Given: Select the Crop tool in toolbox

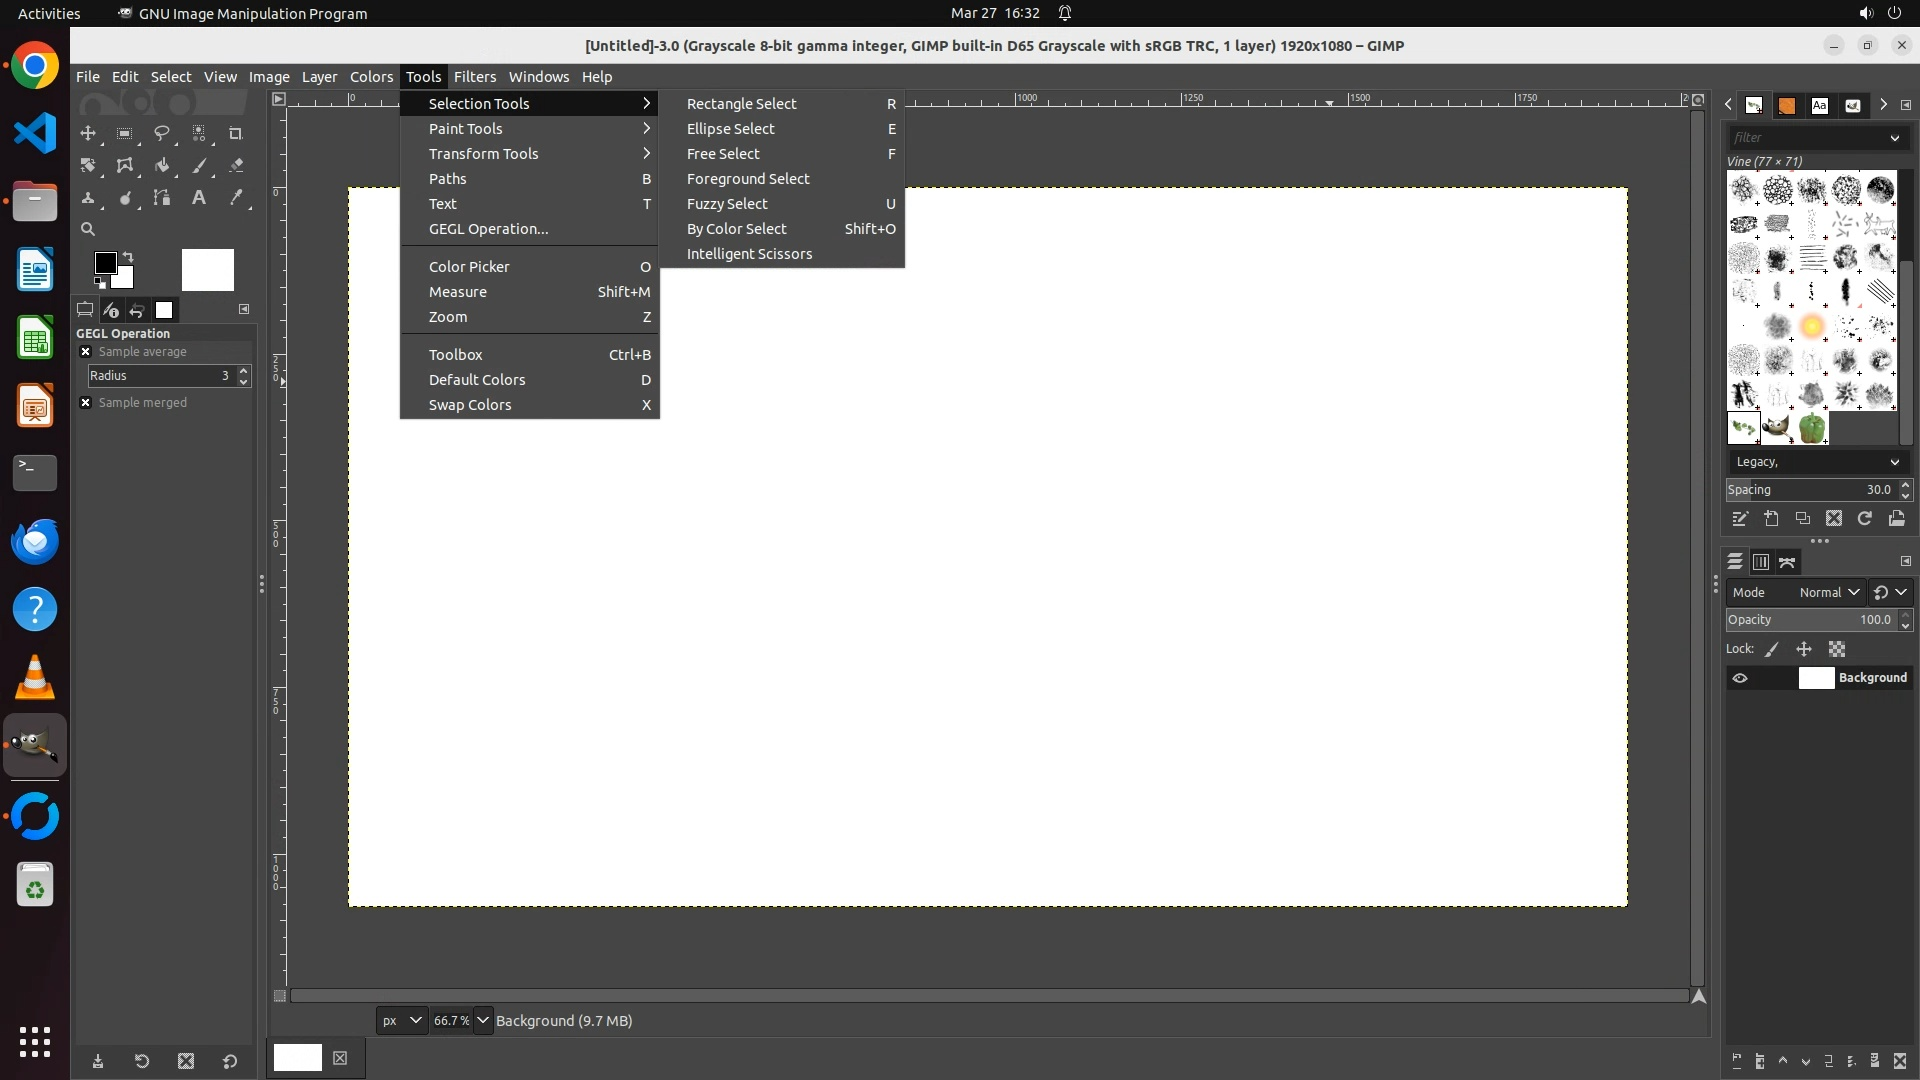Looking at the screenshot, I should point(236,133).
